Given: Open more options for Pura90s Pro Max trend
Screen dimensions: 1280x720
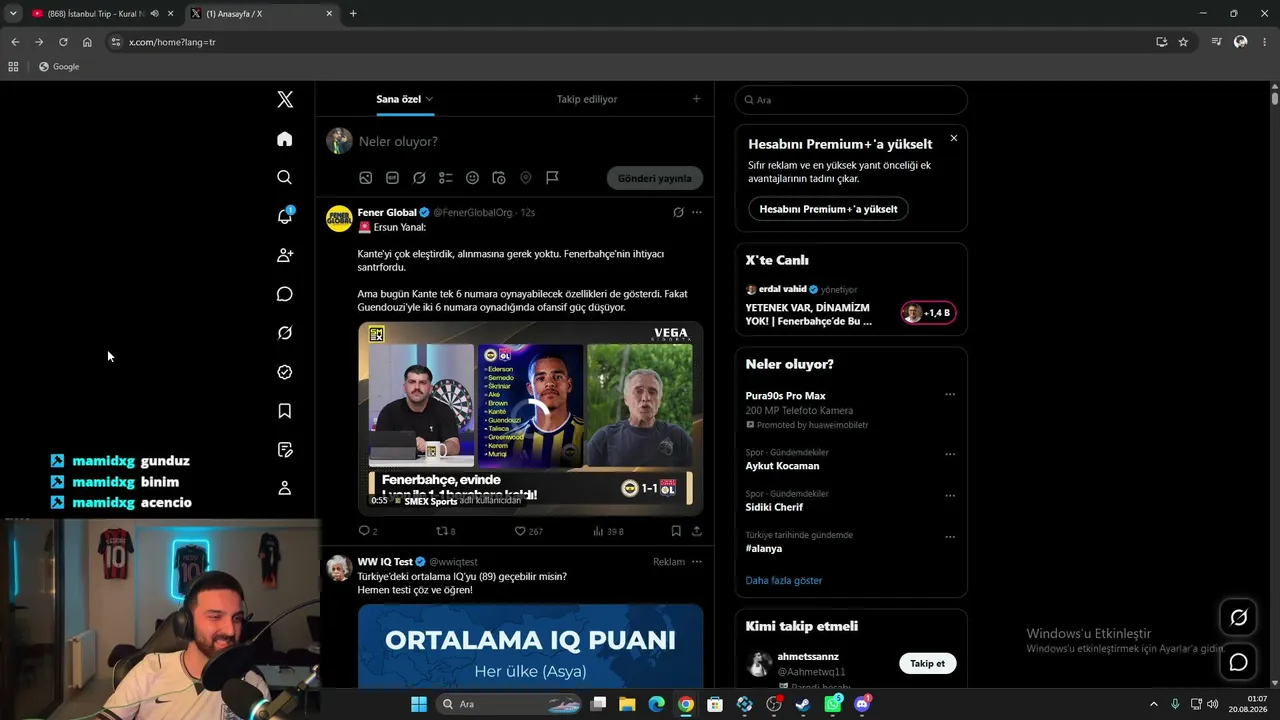Looking at the screenshot, I should tap(950, 394).
